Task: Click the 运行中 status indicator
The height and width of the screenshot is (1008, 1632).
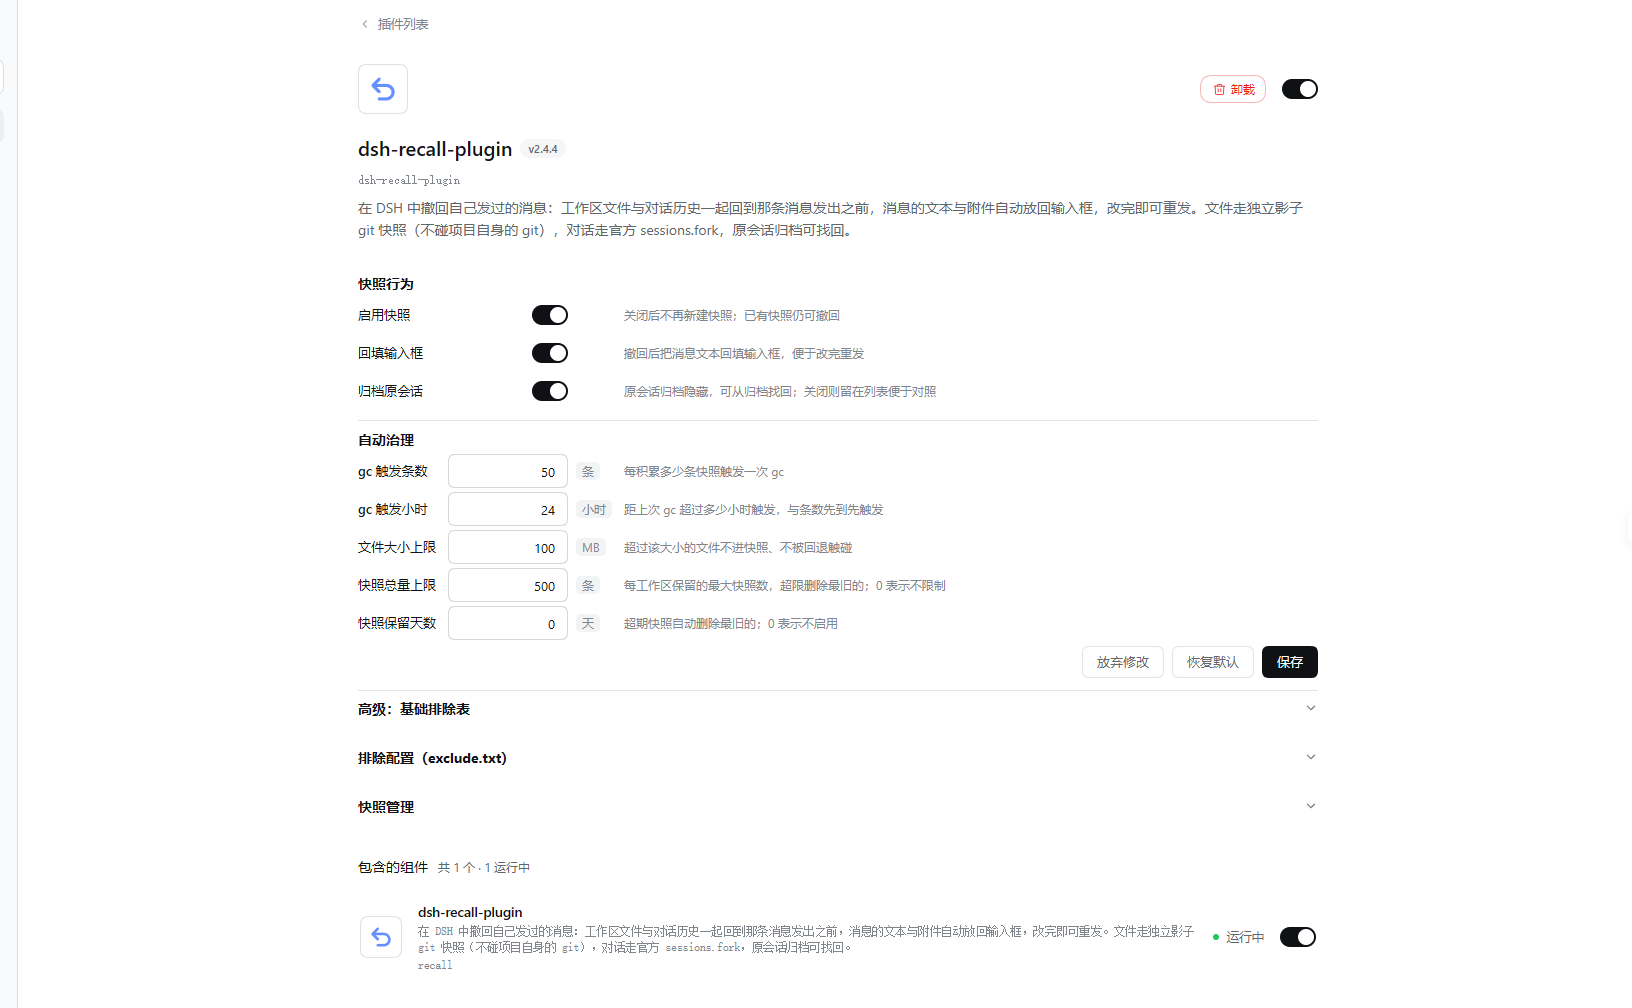Action: click(x=1238, y=937)
